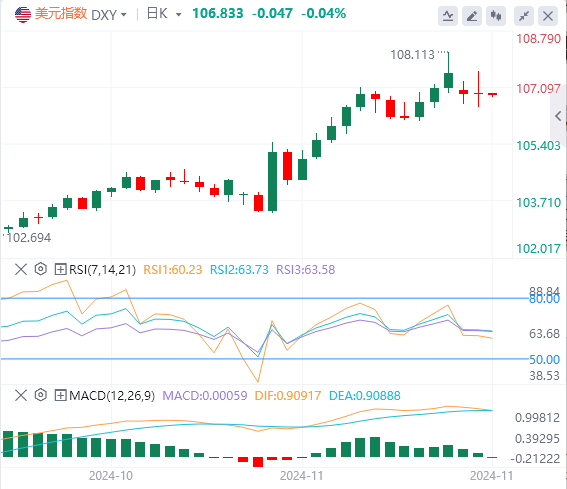Image resolution: width=567 pixels, height=489 pixels.
Task: Click the 107.097 price axis label
Action: coord(538,89)
